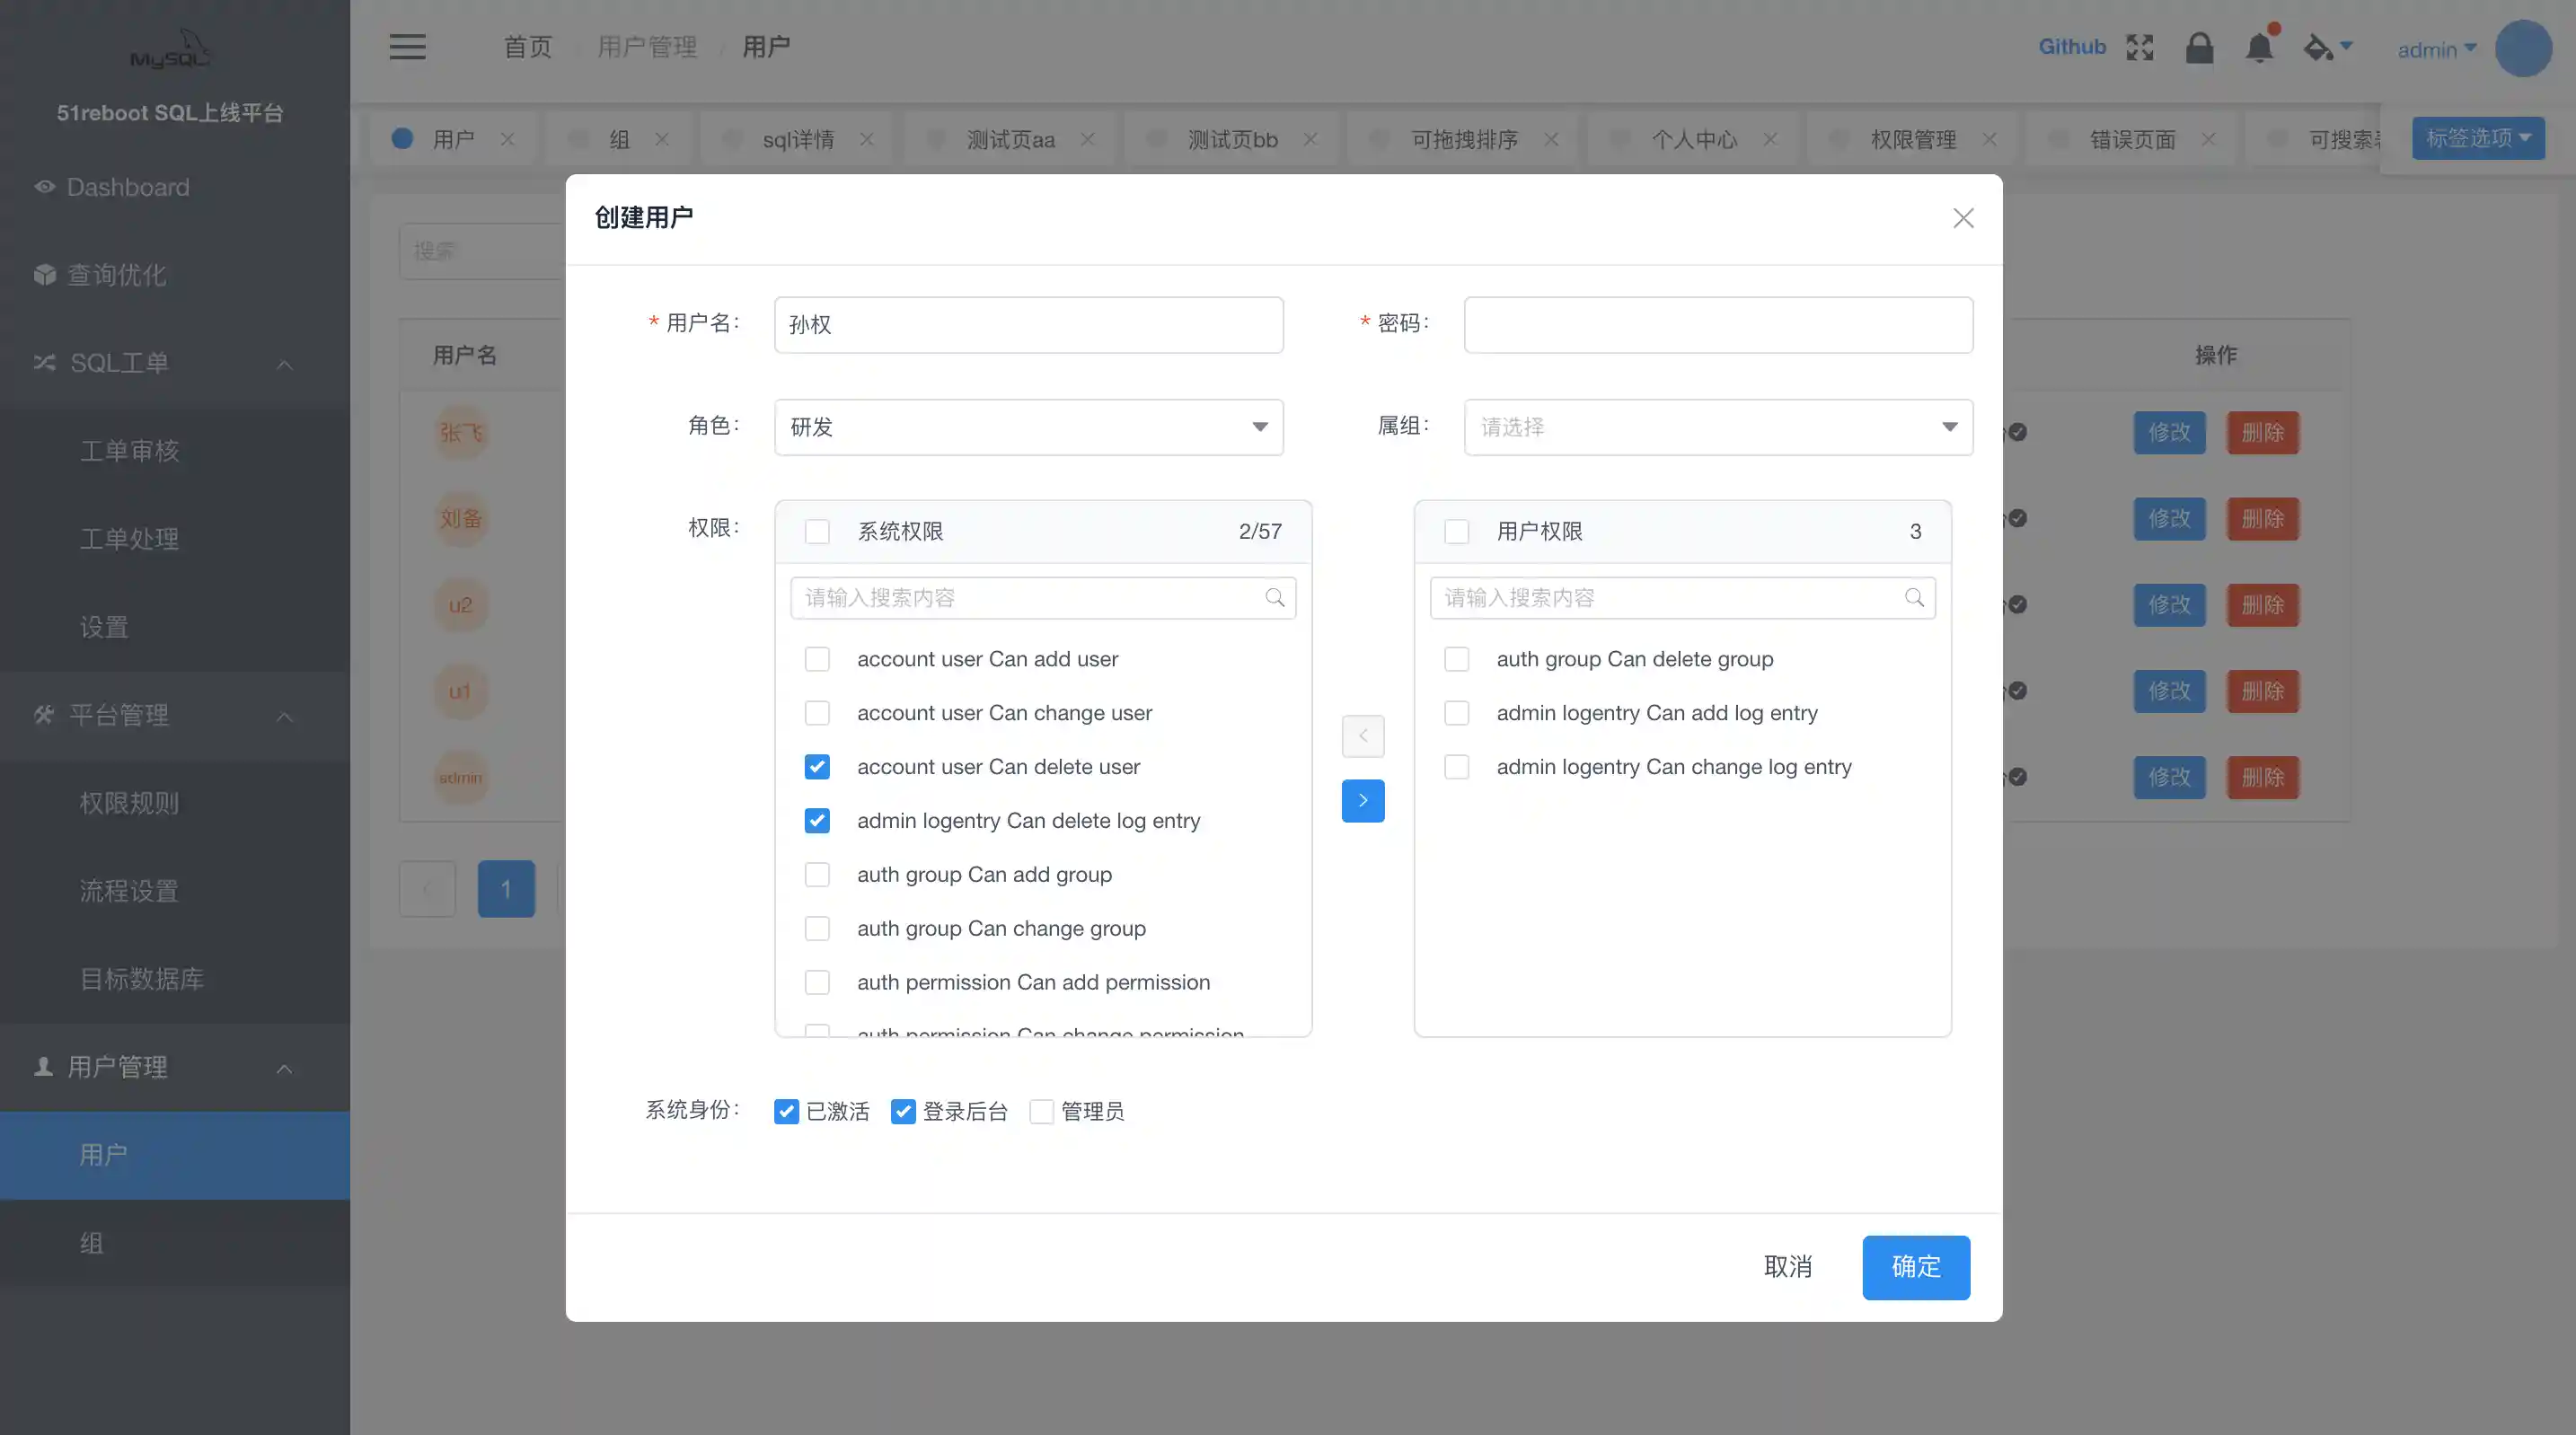Click the password input field

[1717, 325]
